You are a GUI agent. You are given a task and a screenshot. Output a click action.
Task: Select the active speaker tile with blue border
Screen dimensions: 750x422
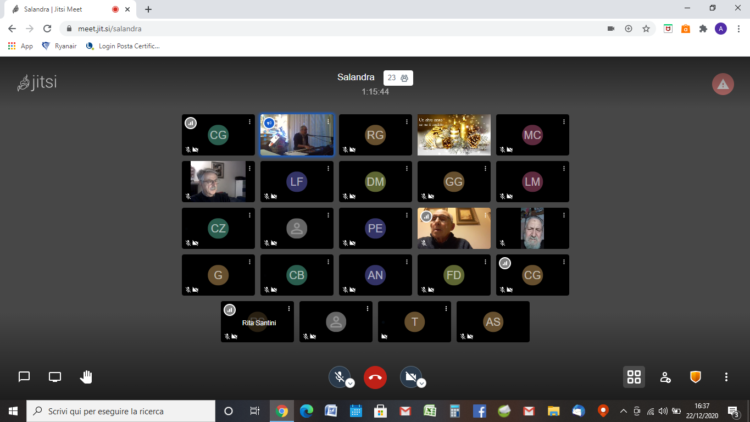tap(297, 135)
